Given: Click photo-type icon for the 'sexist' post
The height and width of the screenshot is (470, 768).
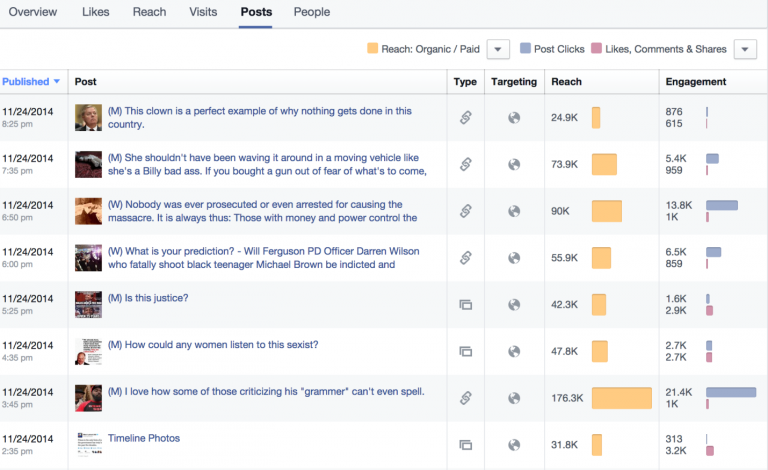Looking at the screenshot, I should [x=465, y=351].
